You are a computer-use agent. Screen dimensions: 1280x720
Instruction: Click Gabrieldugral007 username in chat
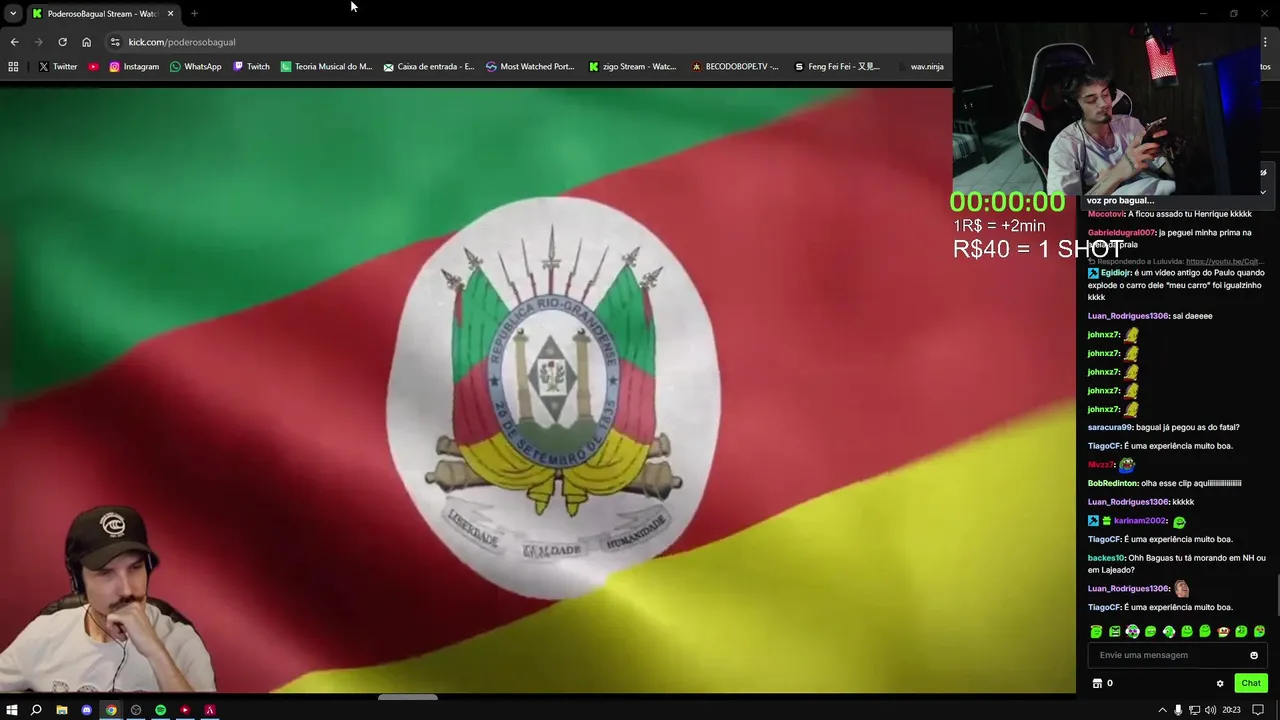pyautogui.click(x=1122, y=233)
